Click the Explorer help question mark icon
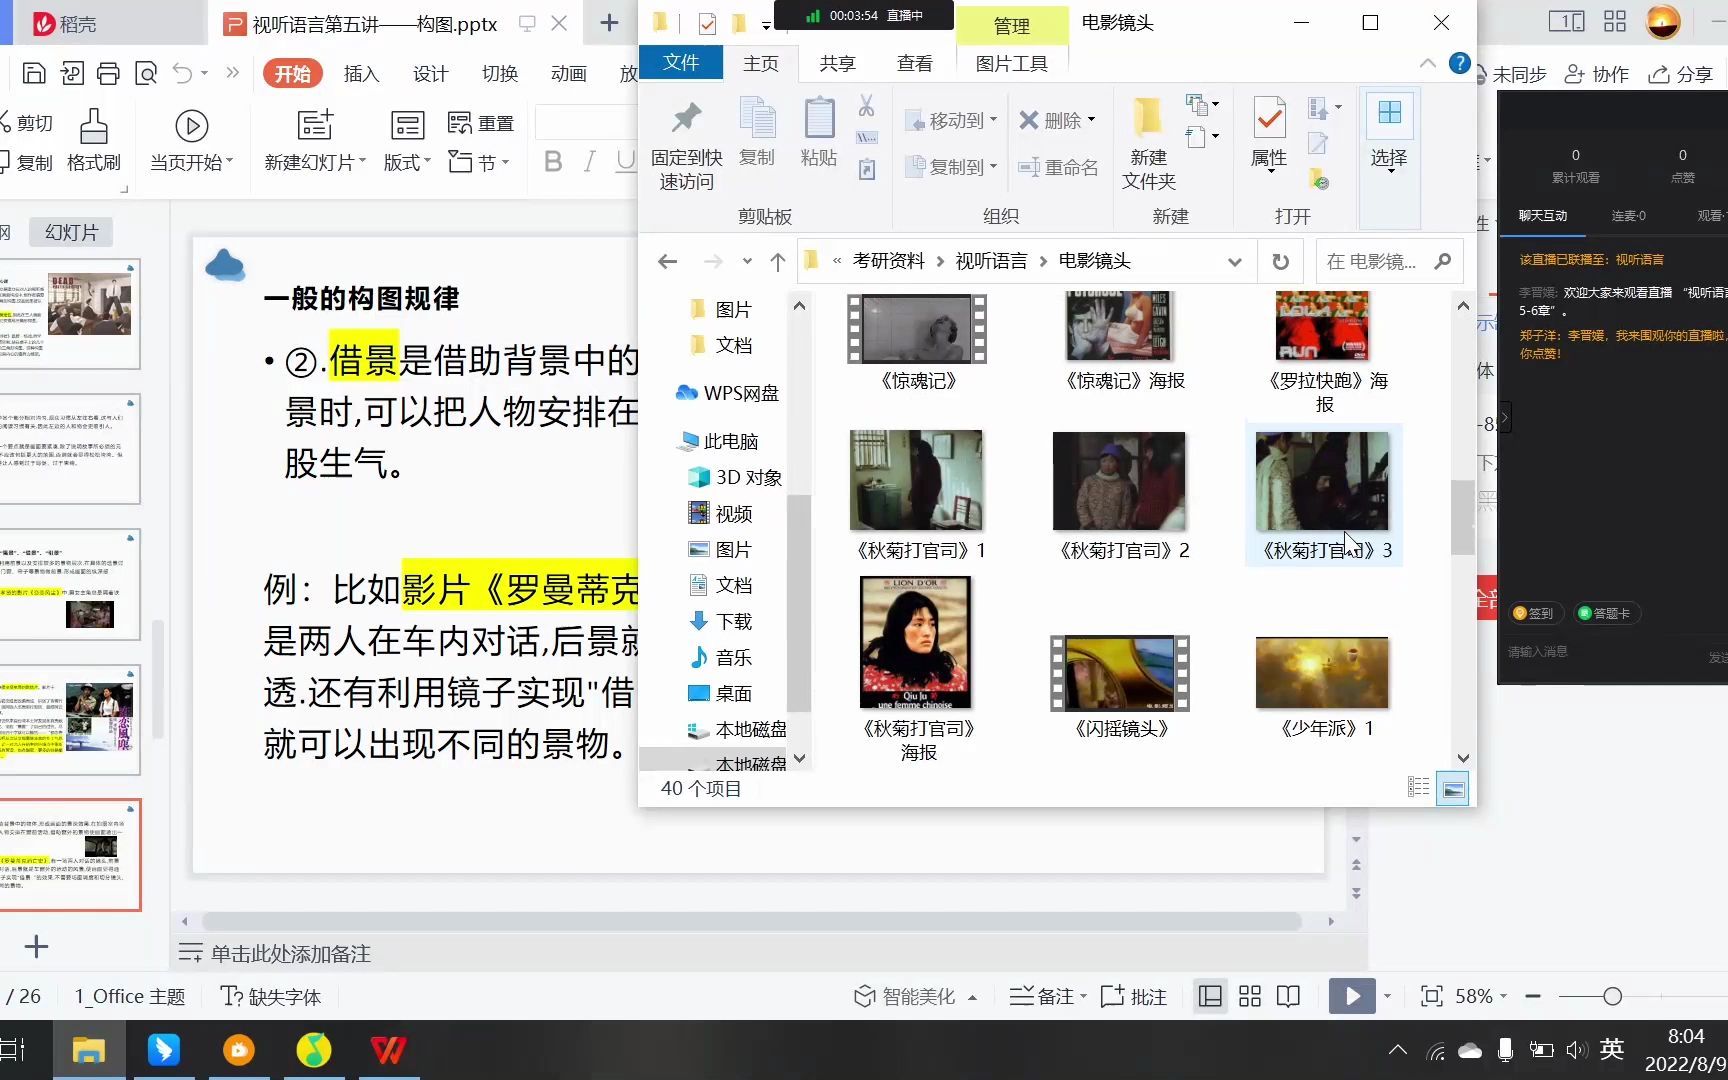 point(1459,64)
